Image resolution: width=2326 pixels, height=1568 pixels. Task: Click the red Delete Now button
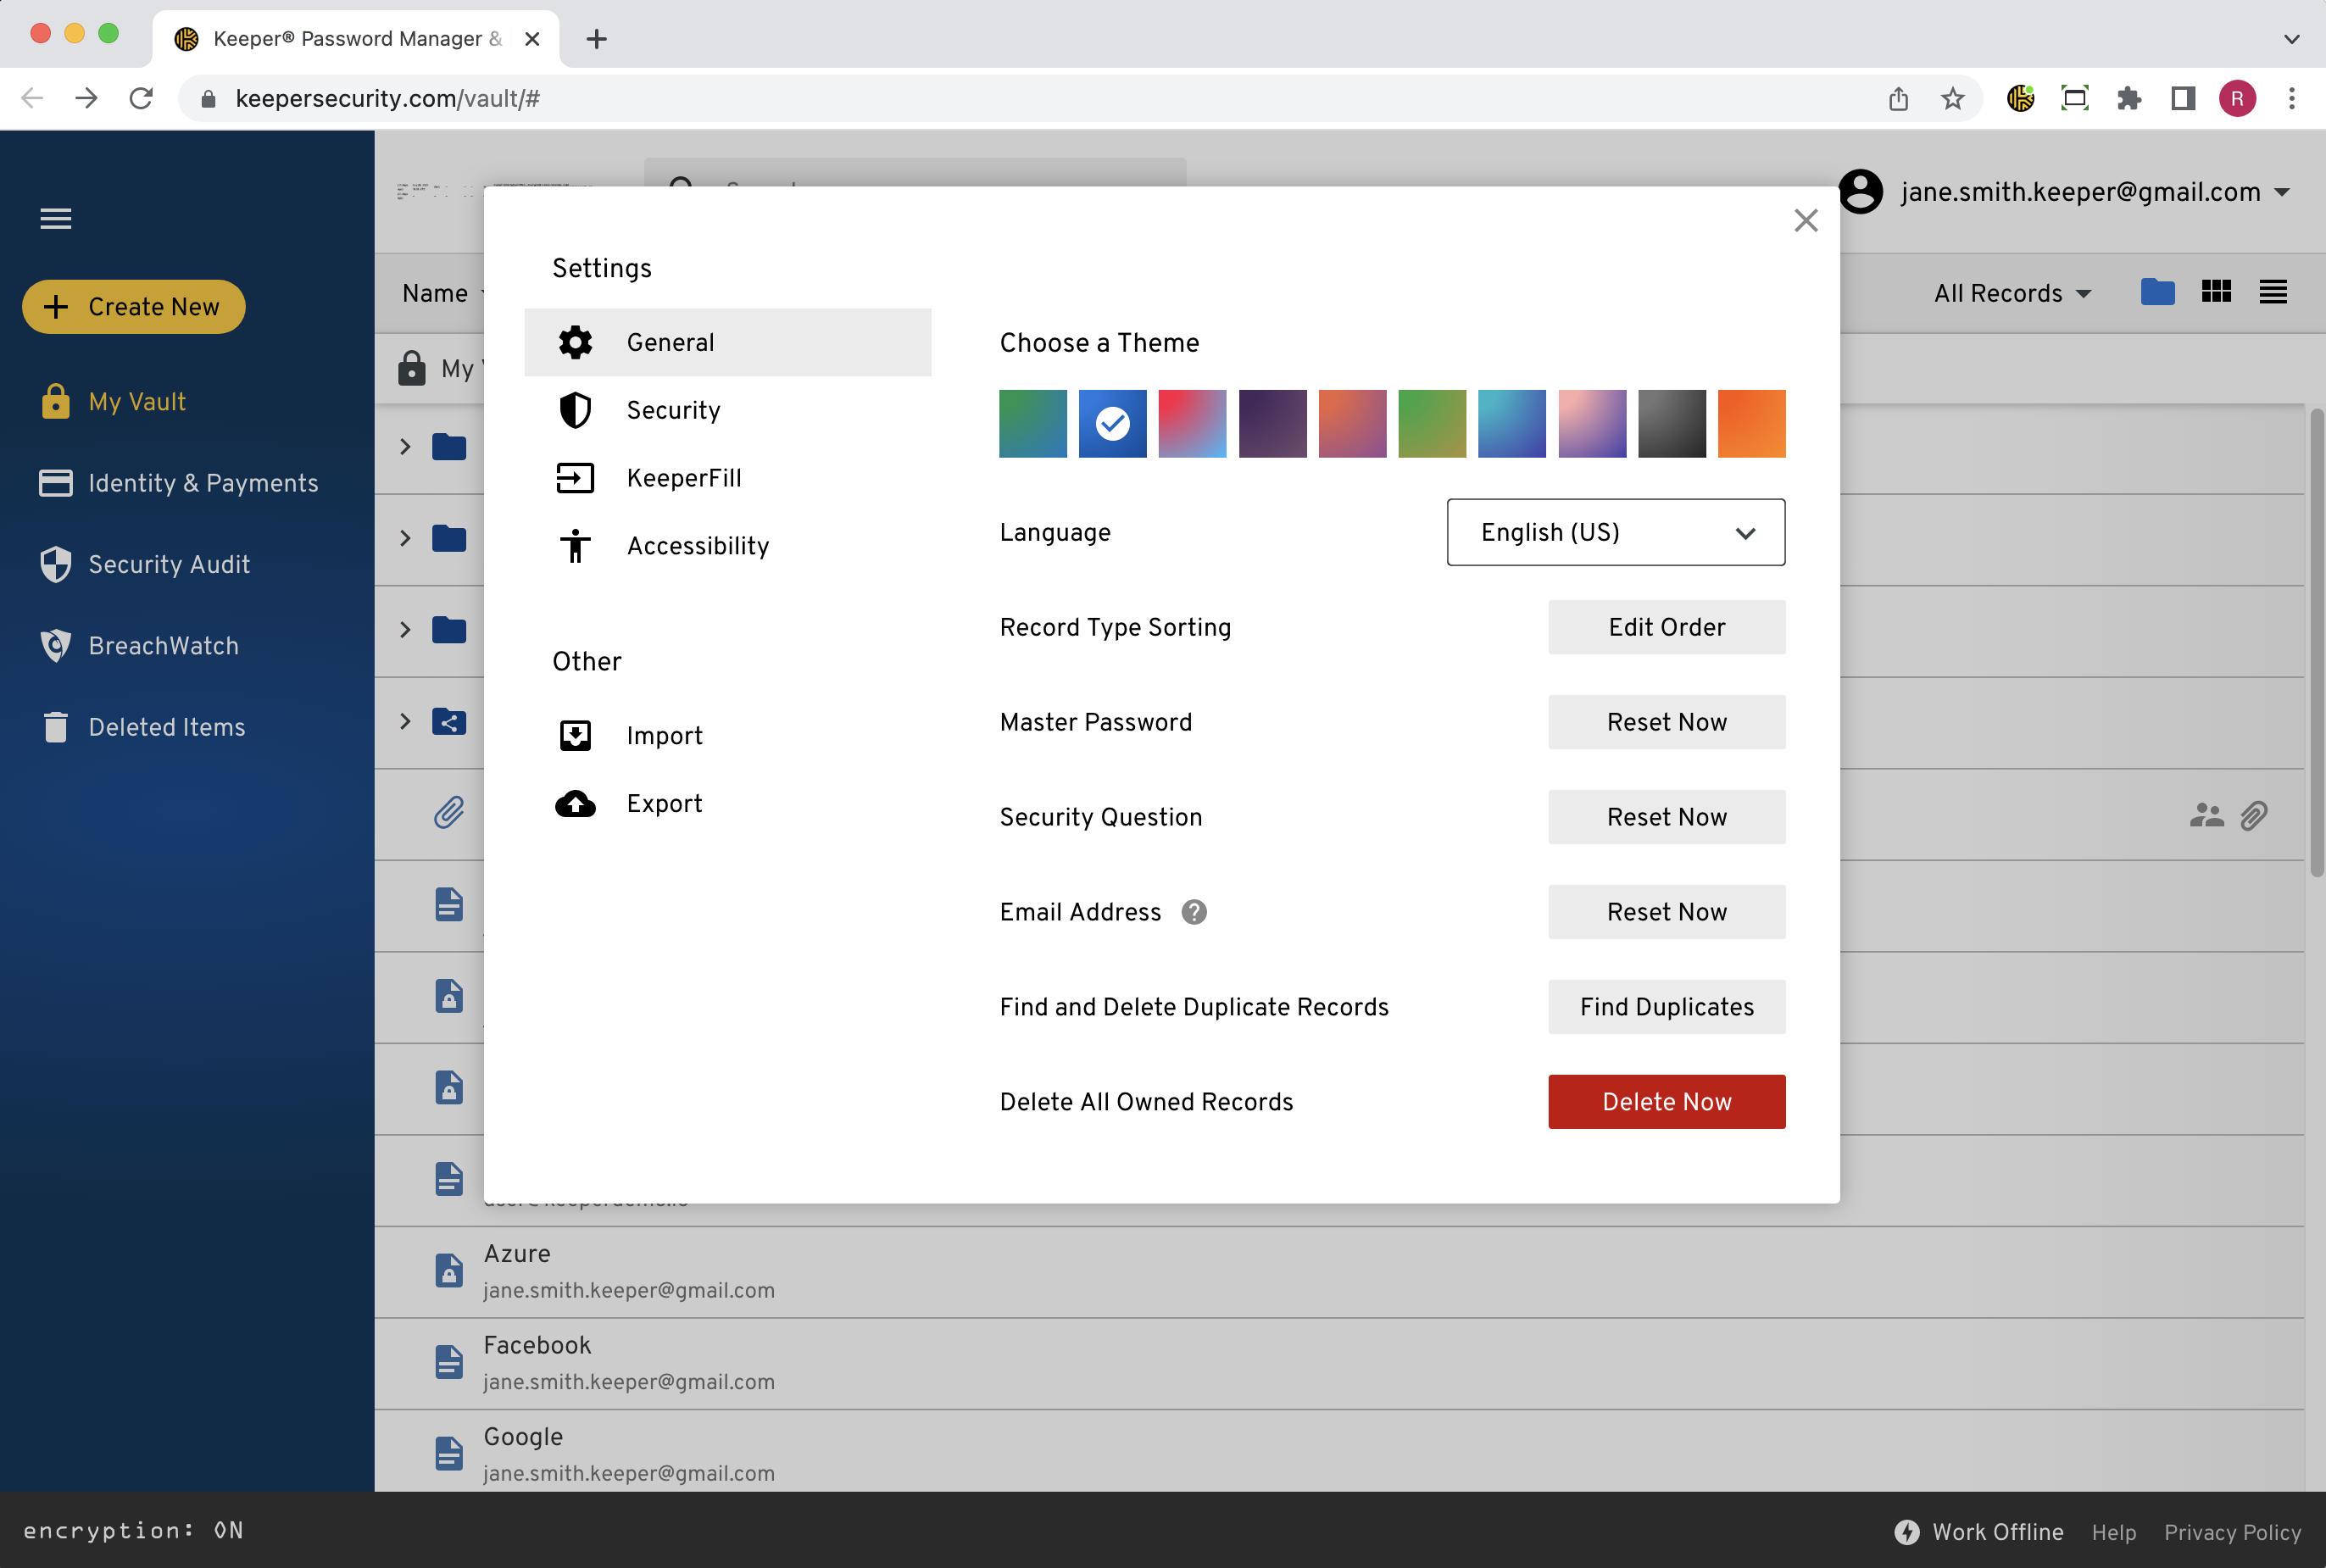1667,1102
